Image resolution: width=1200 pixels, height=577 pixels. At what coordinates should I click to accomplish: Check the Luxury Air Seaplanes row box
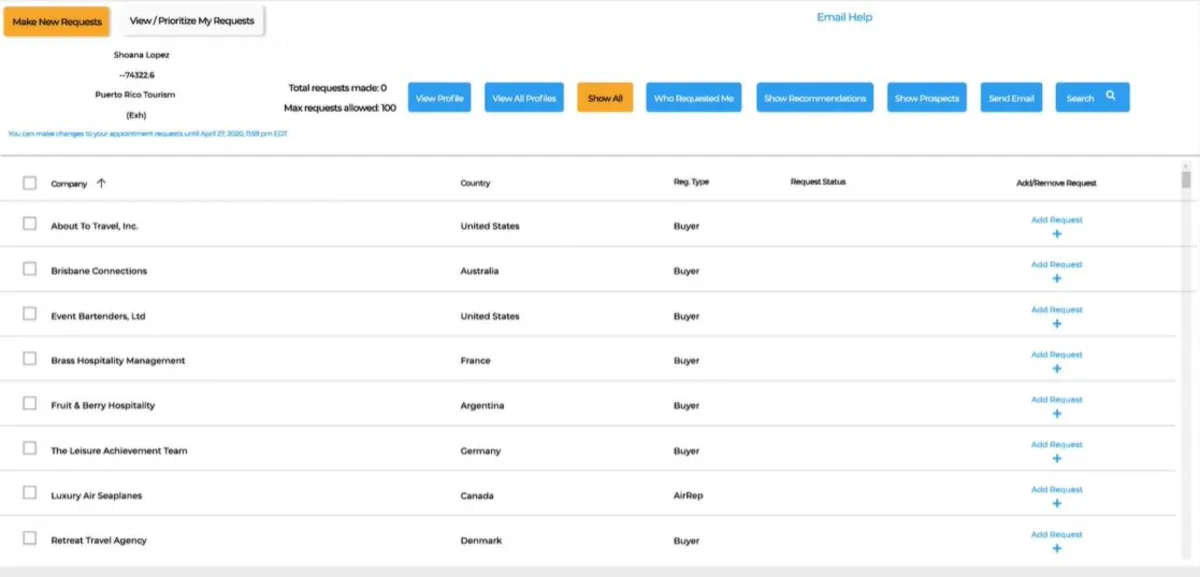pos(30,494)
